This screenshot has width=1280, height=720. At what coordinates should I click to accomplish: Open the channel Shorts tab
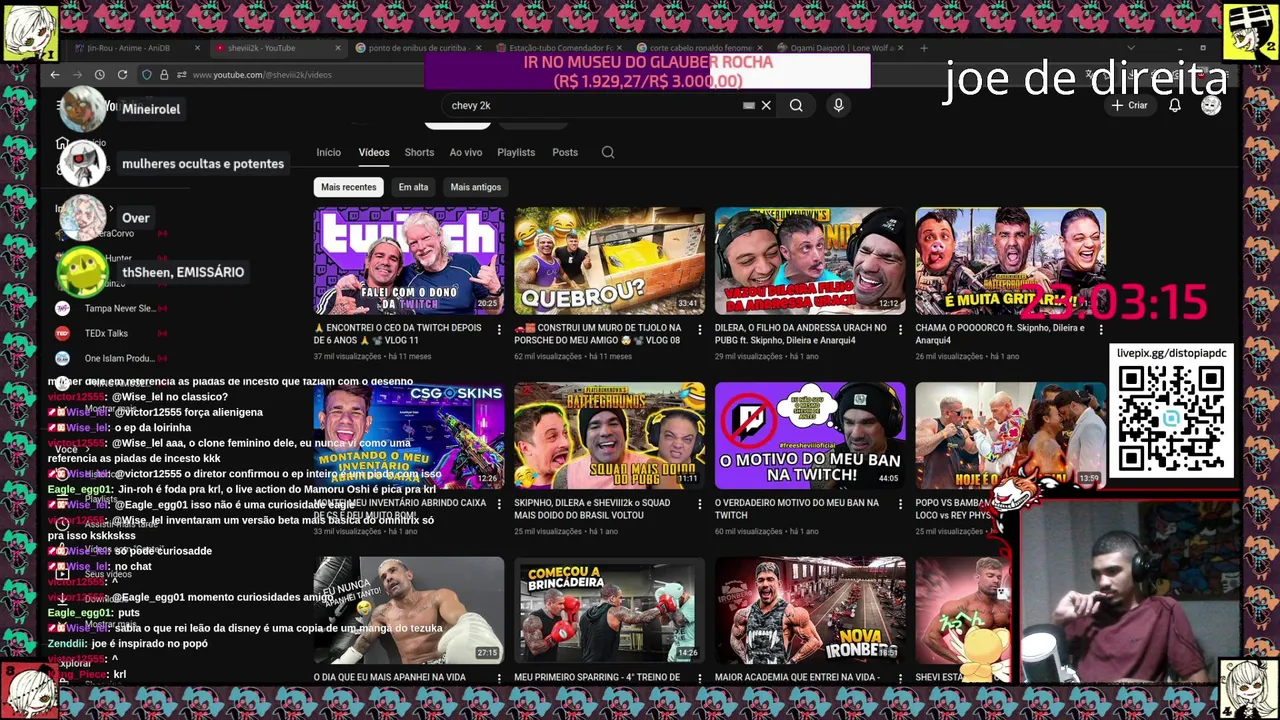[x=419, y=152]
